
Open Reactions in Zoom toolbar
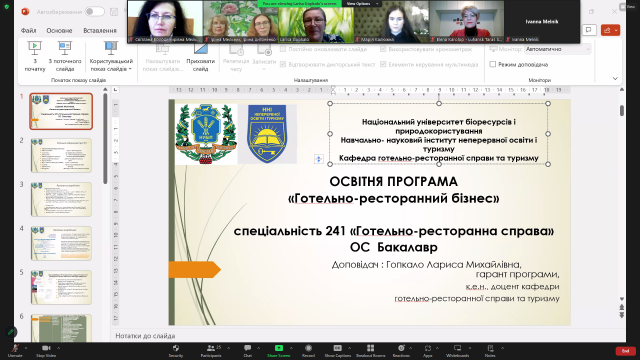[401, 350]
